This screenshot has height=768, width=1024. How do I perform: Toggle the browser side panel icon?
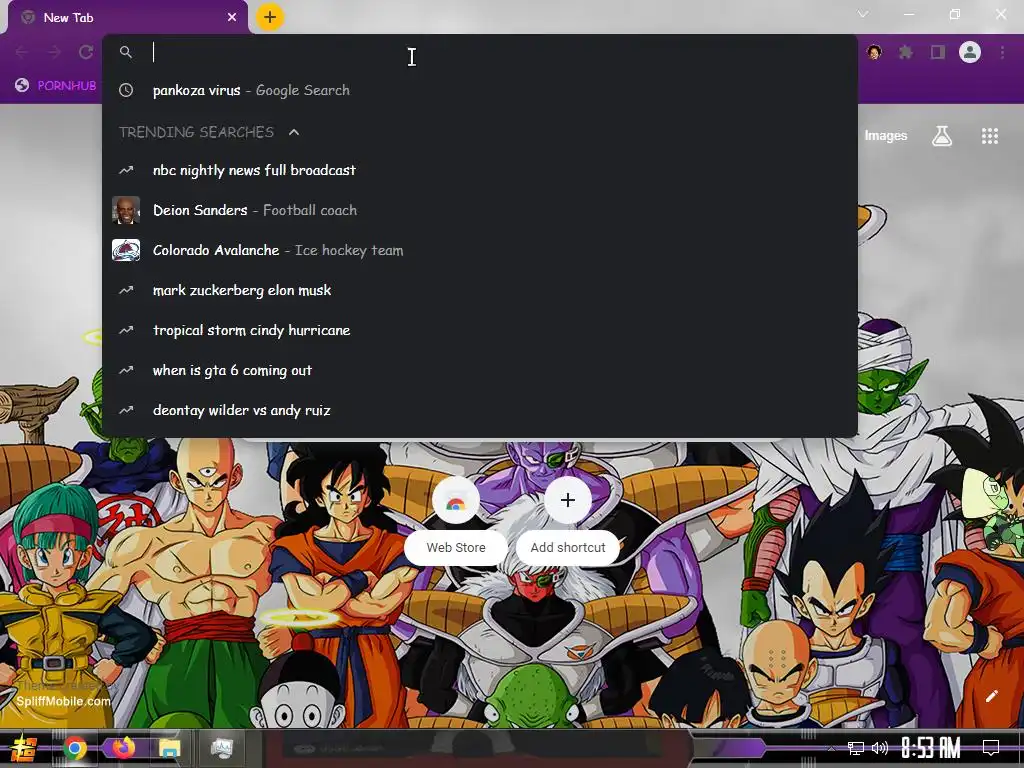pos(938,52)
